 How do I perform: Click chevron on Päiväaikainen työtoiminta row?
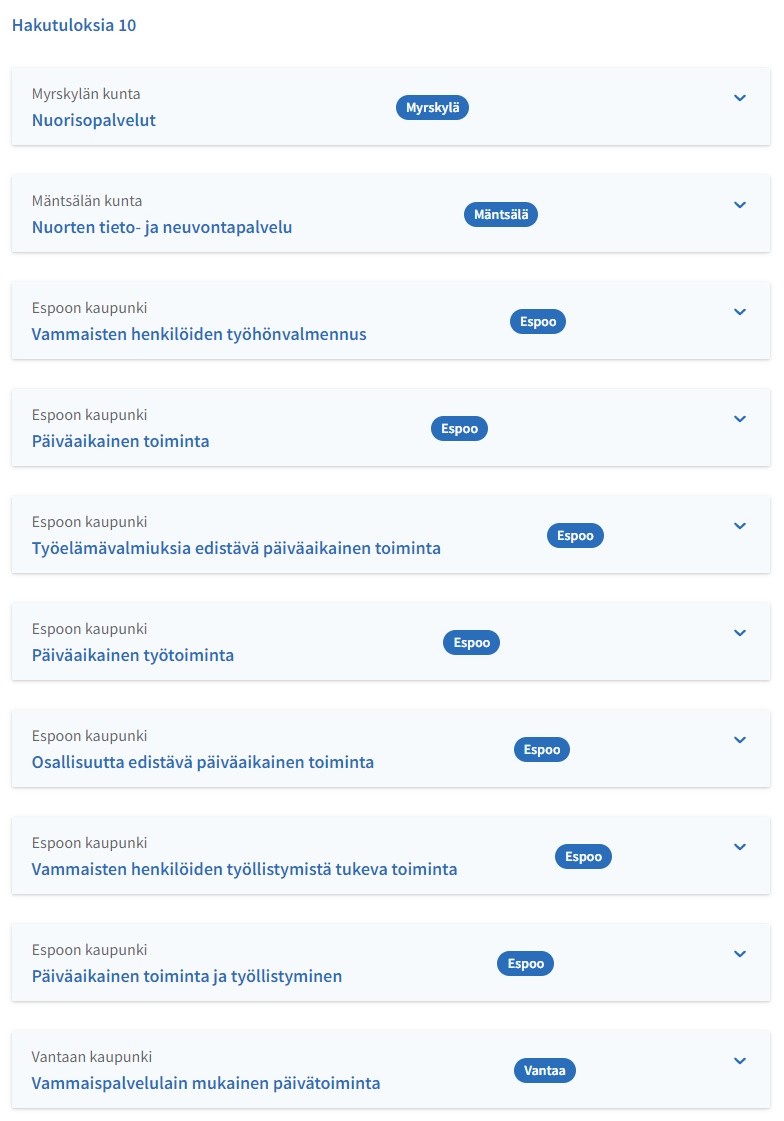[x=740, y=633]
